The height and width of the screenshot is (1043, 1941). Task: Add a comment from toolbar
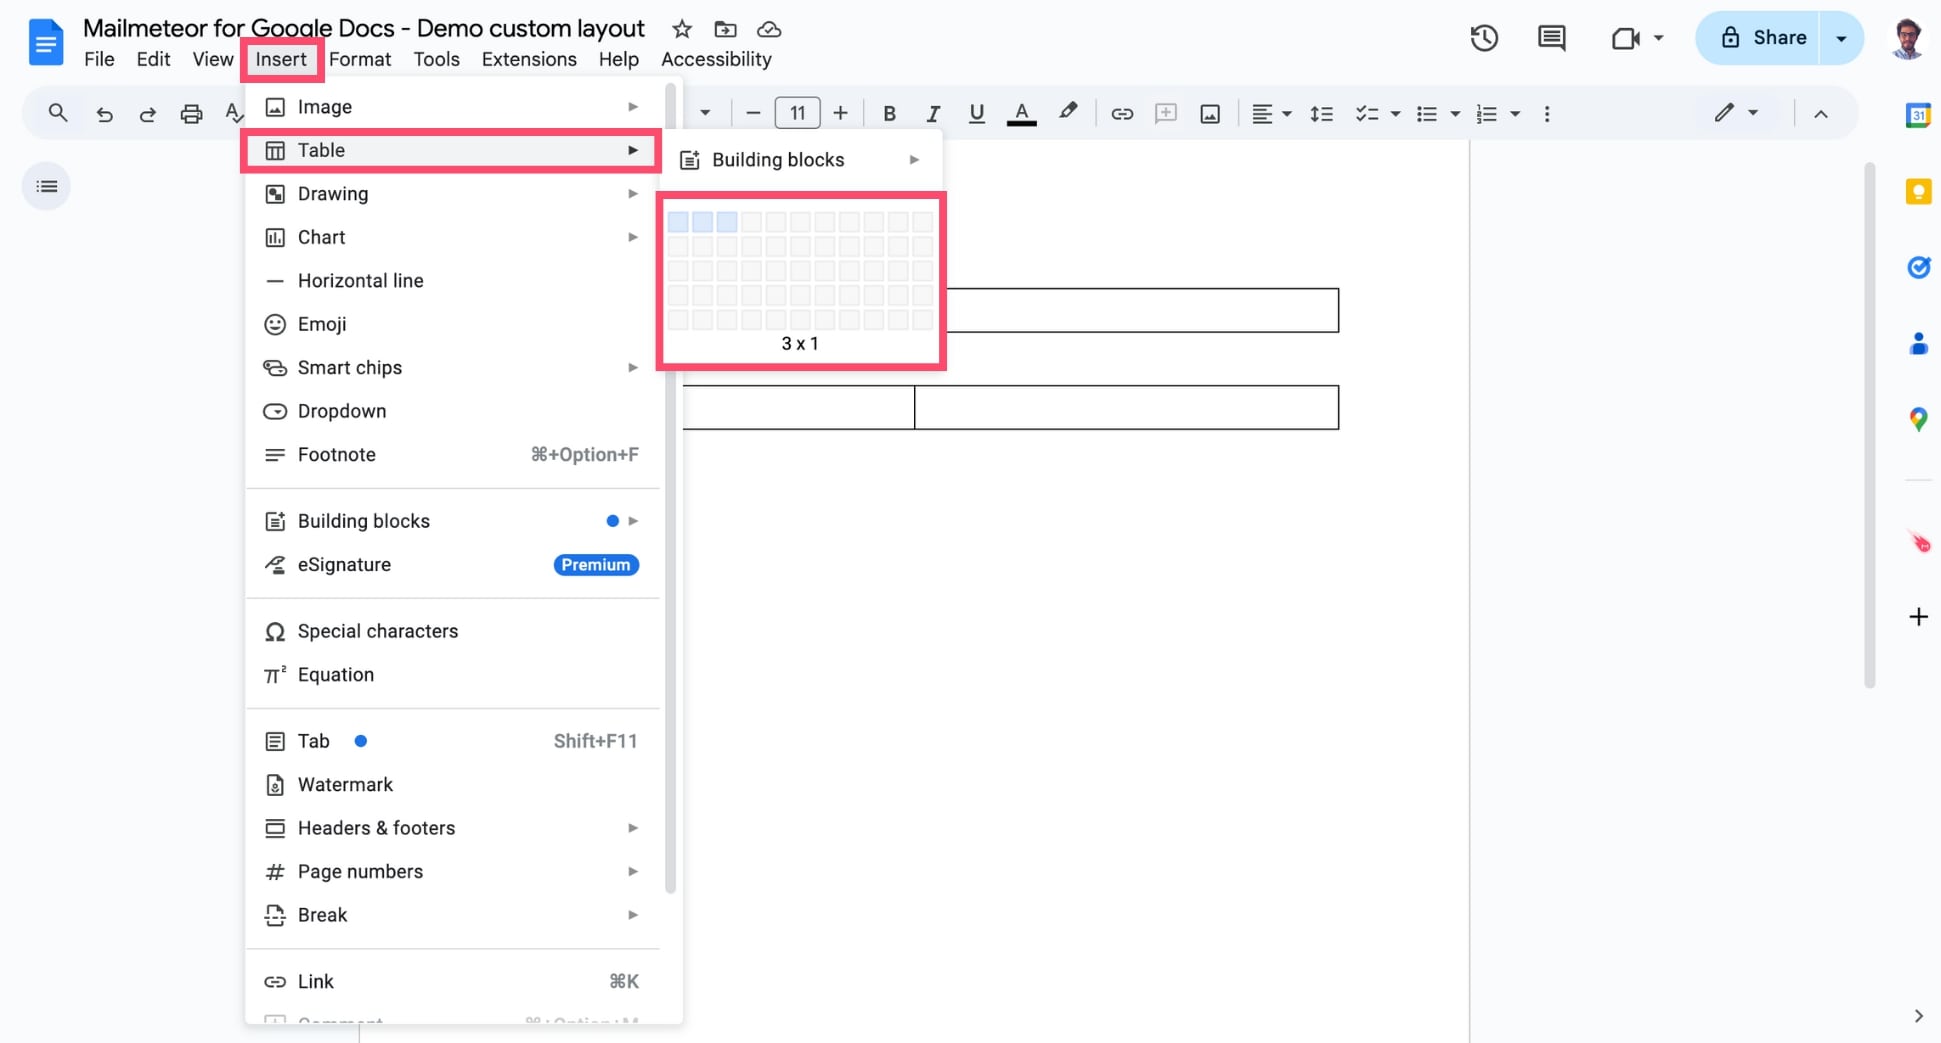point(1166,114)
